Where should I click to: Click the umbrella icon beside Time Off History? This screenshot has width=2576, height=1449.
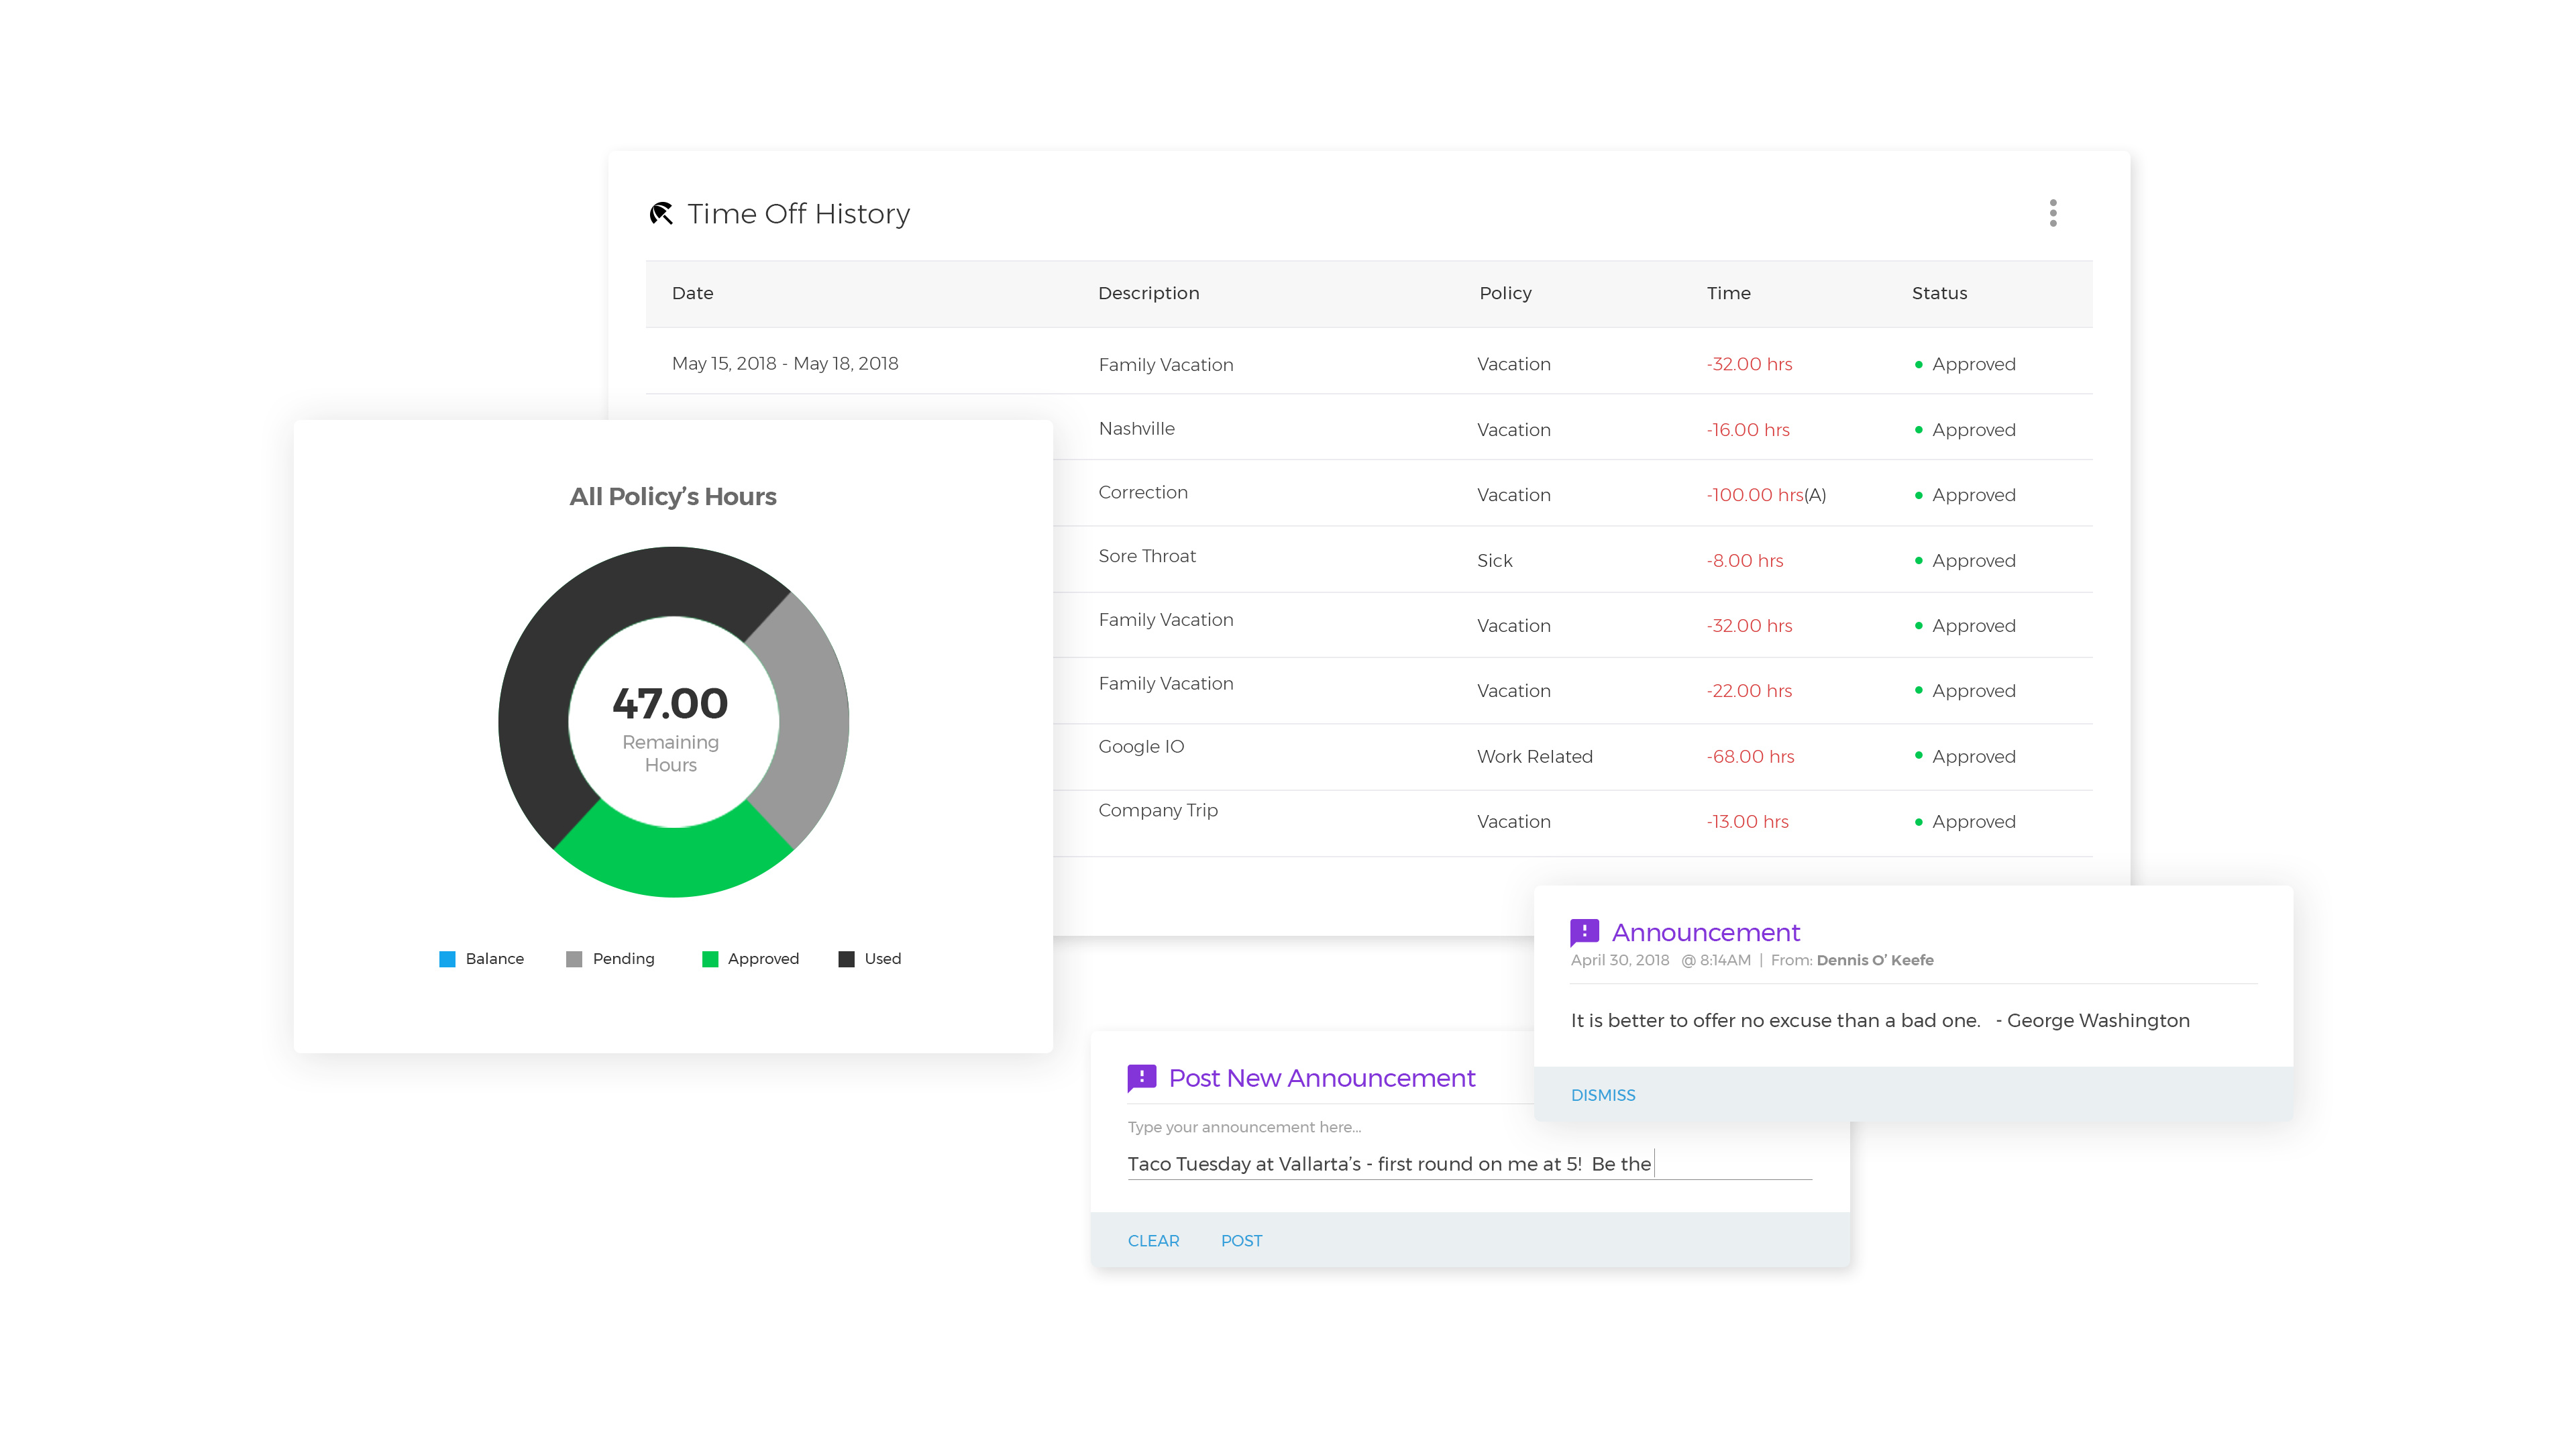click(x=661, y=214)
